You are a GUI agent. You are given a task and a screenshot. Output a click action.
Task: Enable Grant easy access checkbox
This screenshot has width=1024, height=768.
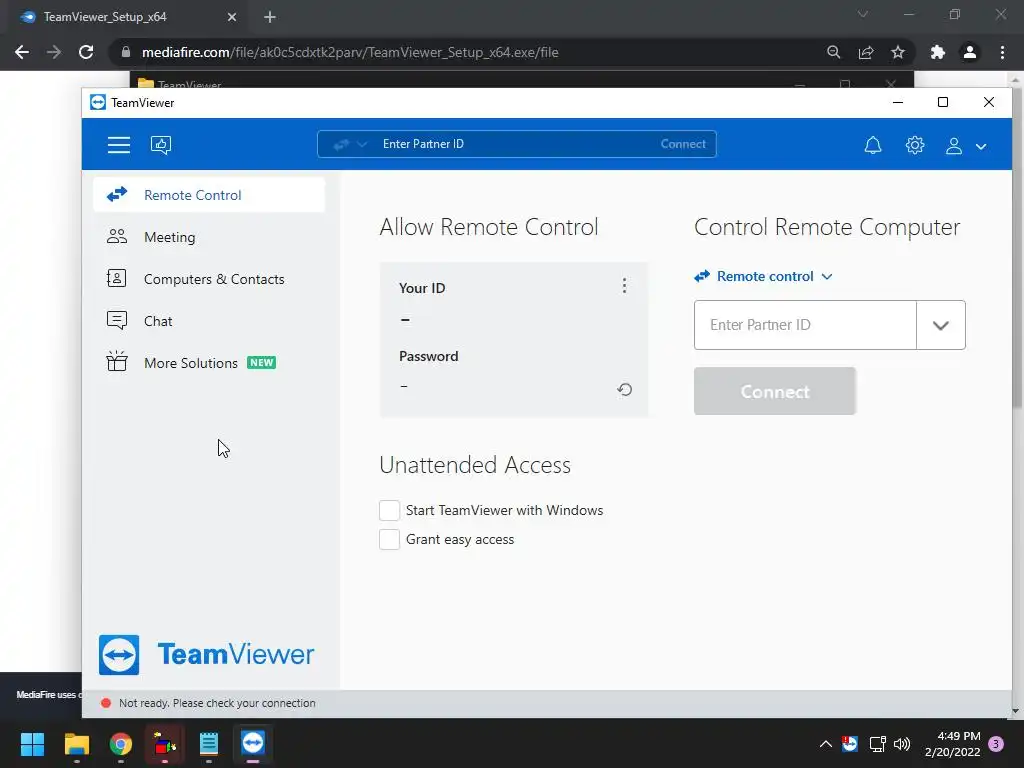coord(389,539)
